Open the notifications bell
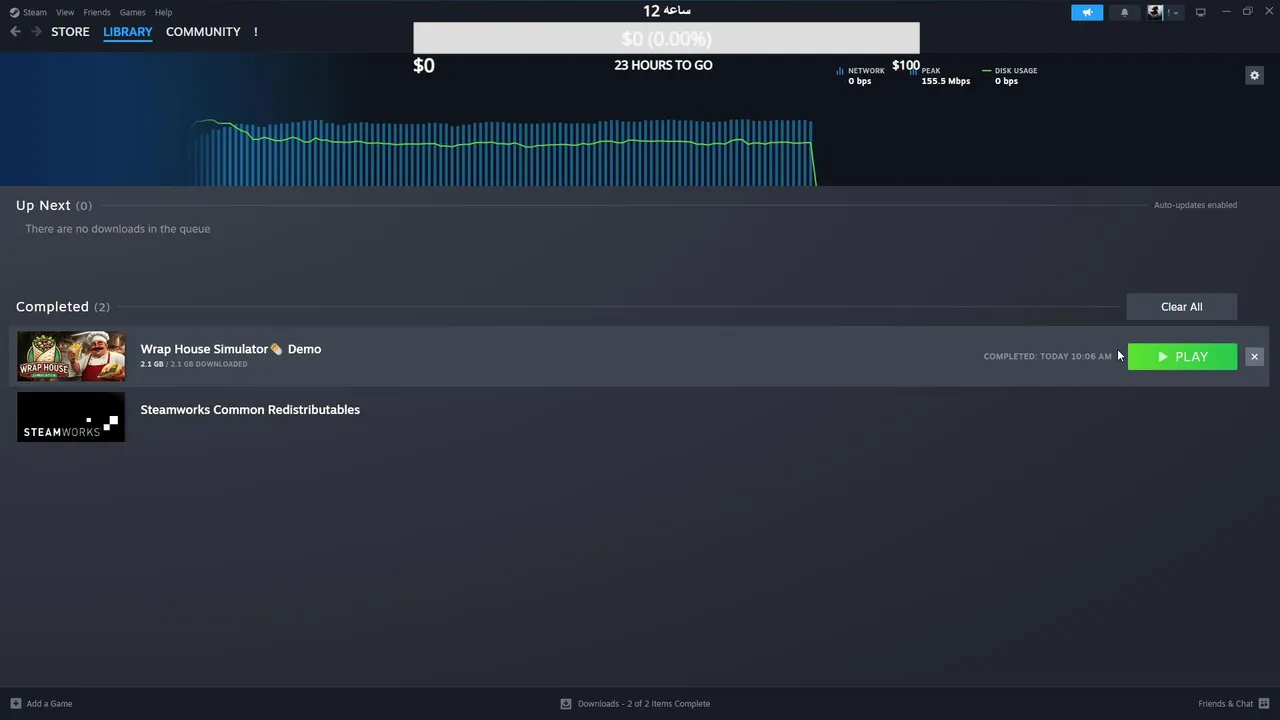Viewport: 1280px width, 720px height. tap(1124, 12)
